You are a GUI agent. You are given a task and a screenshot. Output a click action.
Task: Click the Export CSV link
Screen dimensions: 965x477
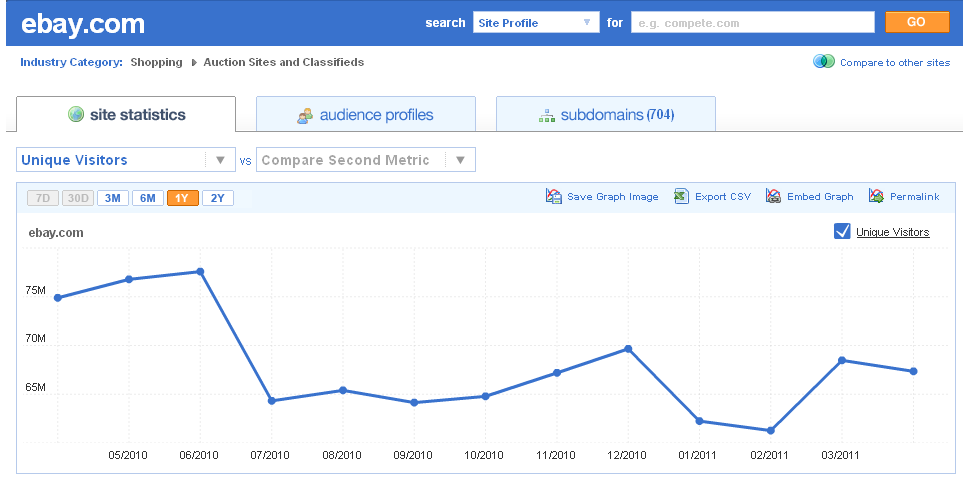(723, 197)
